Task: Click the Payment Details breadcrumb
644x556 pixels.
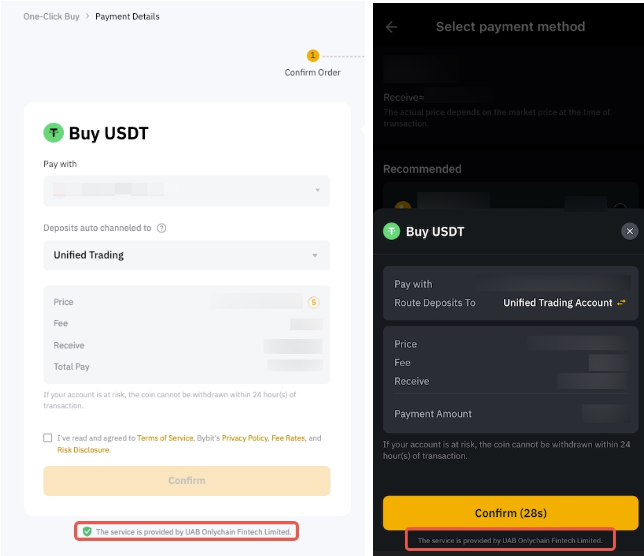Action: (127, 17)
